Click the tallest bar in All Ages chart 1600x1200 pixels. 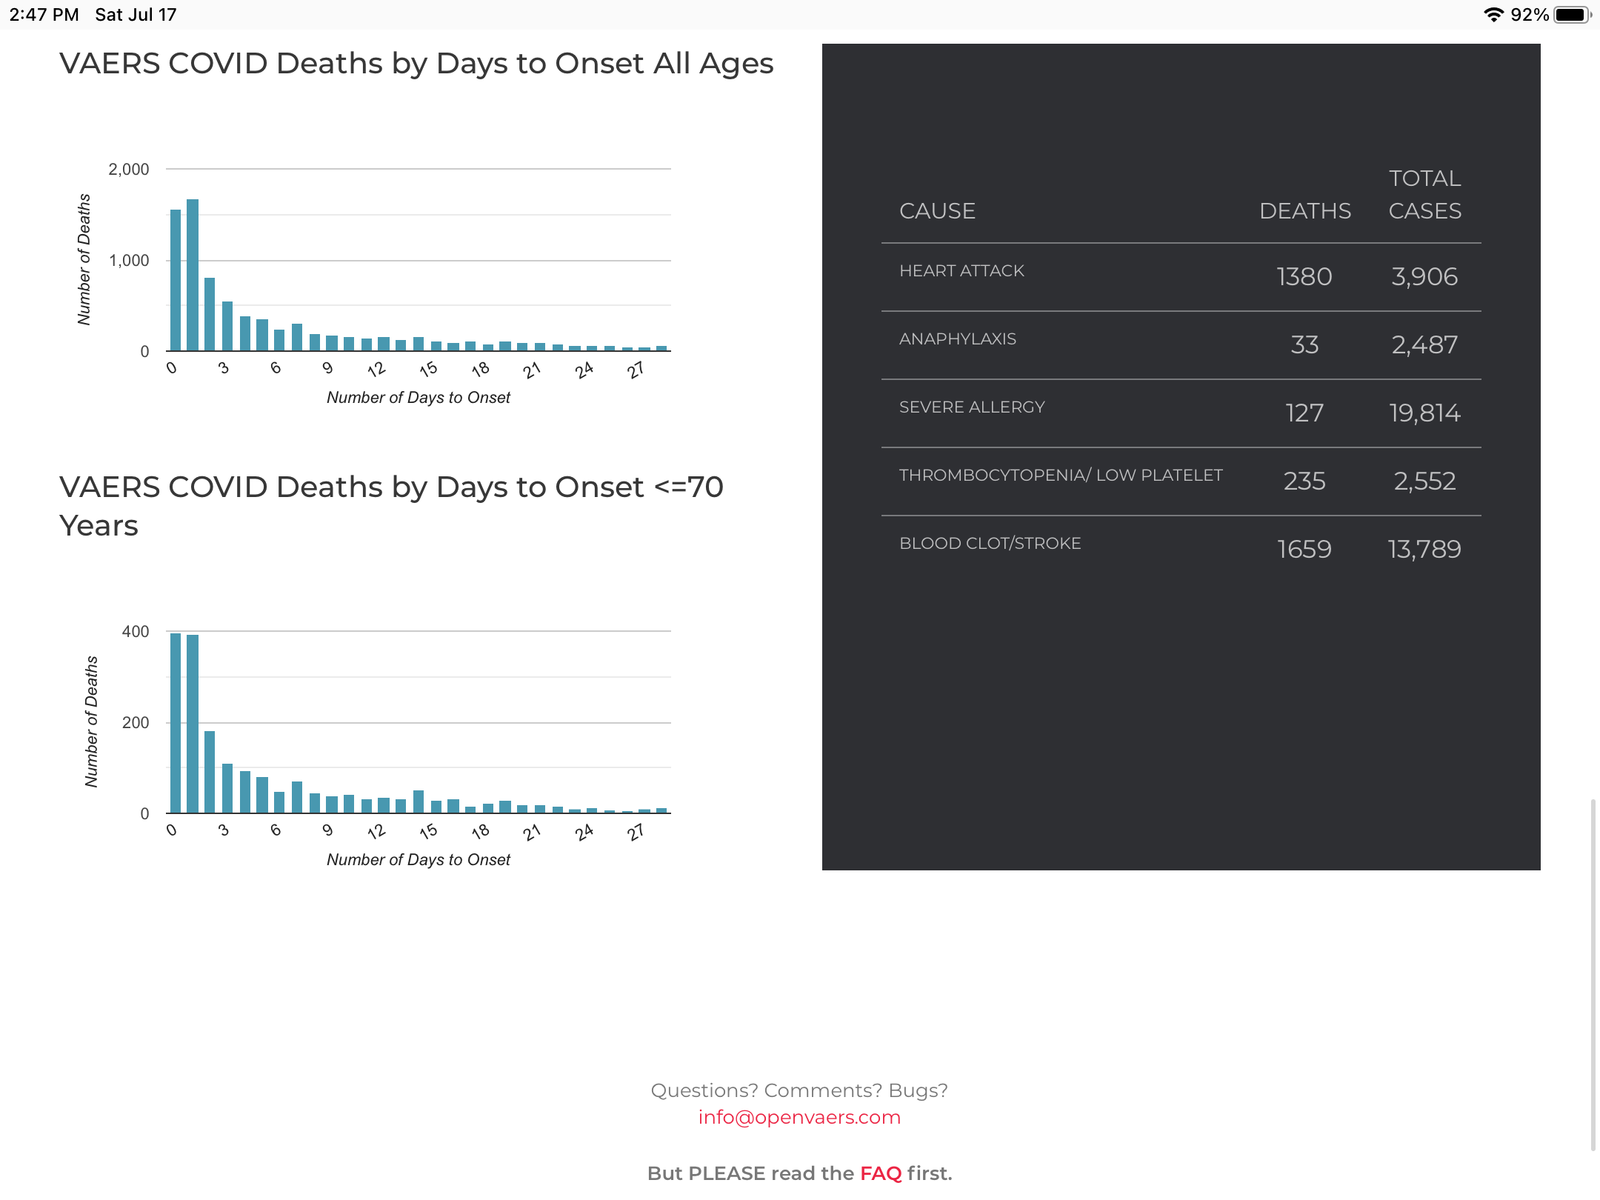[x=193, y=275]
